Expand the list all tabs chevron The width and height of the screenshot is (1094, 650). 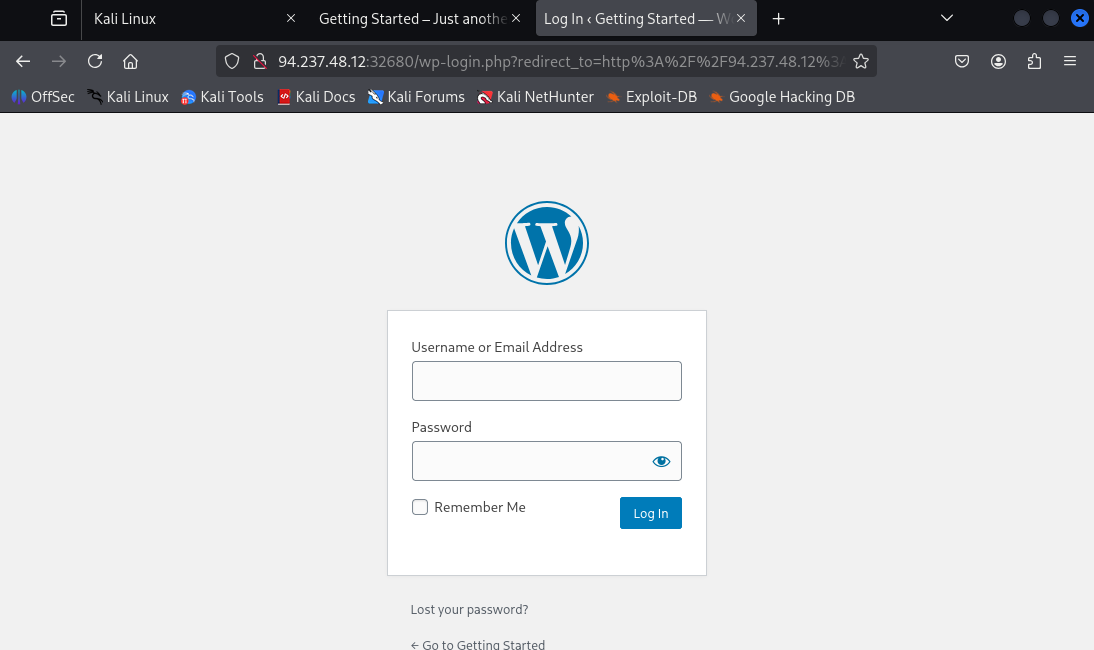947,18
